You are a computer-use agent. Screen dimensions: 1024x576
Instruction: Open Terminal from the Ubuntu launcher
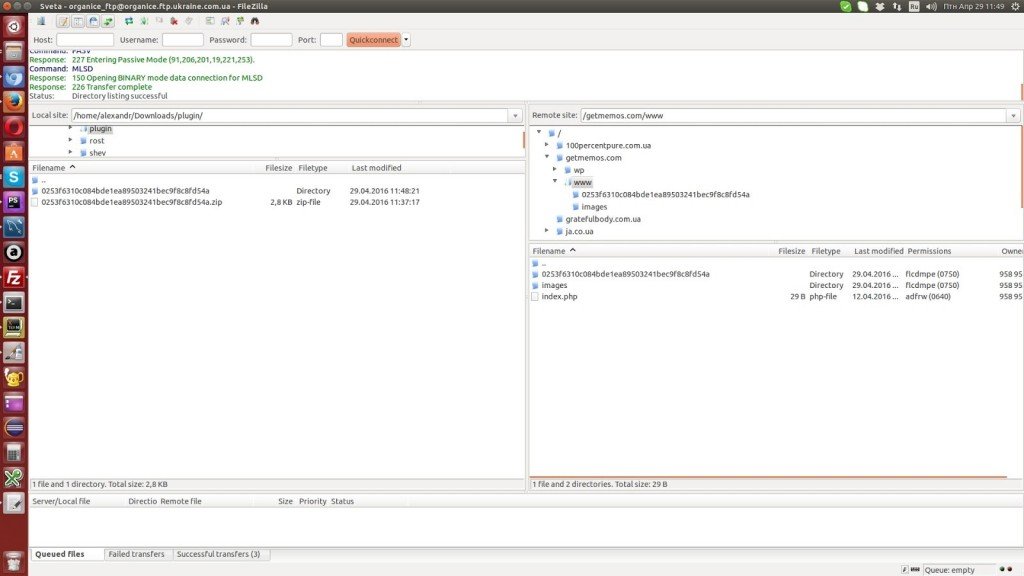point(14,303)
